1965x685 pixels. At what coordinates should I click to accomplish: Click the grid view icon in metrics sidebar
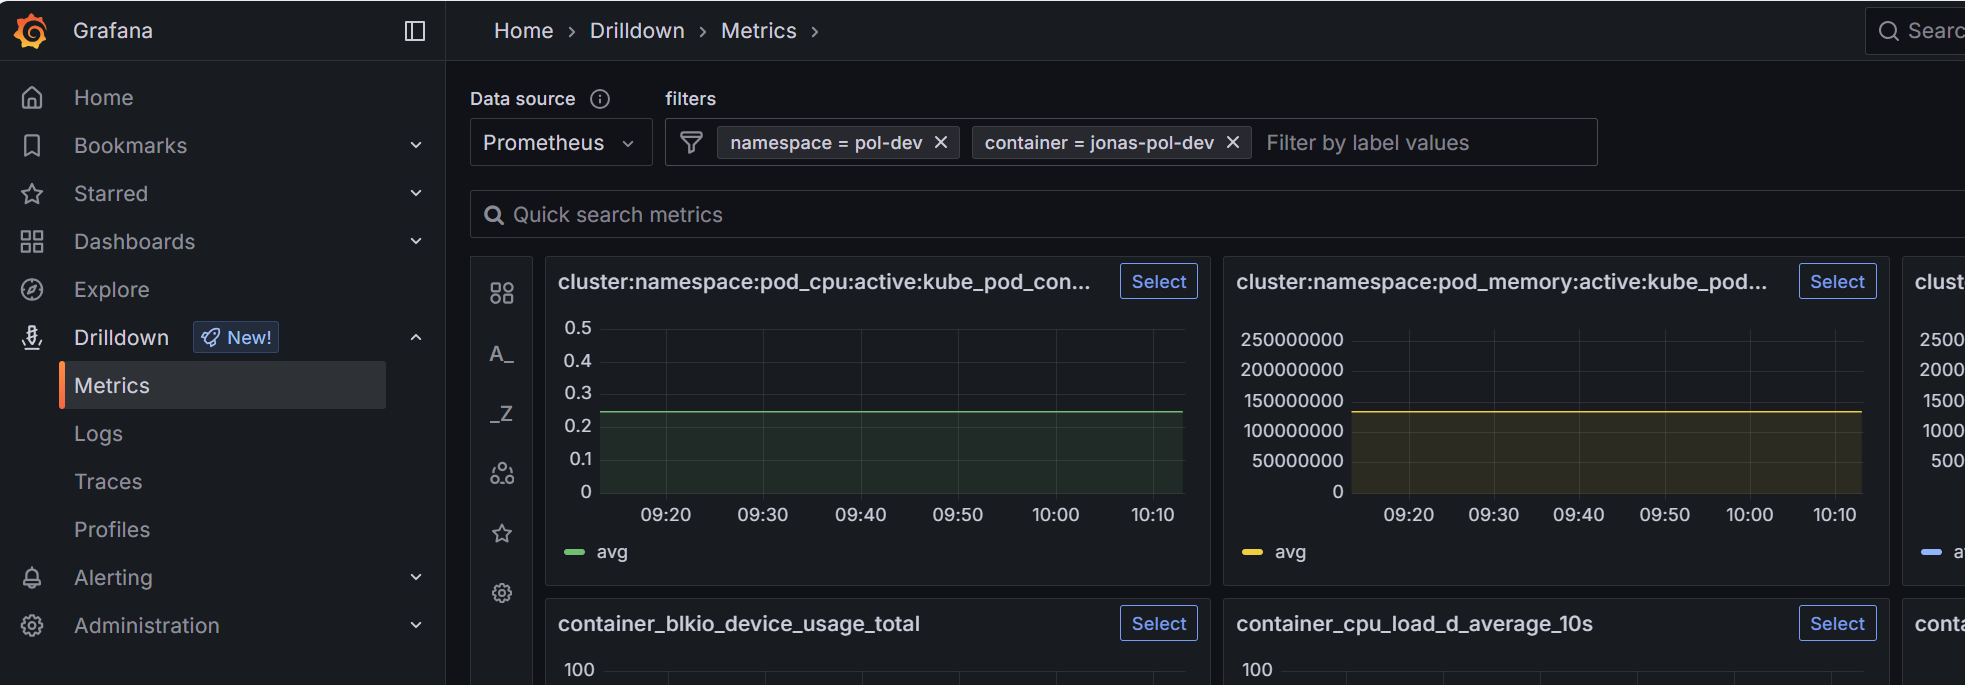502,293
